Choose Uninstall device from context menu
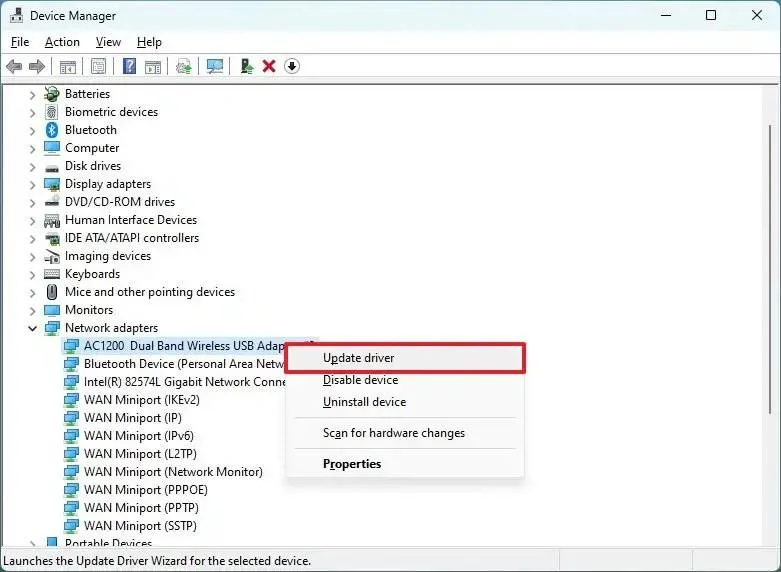781x572 pixels. click(405, 402)
